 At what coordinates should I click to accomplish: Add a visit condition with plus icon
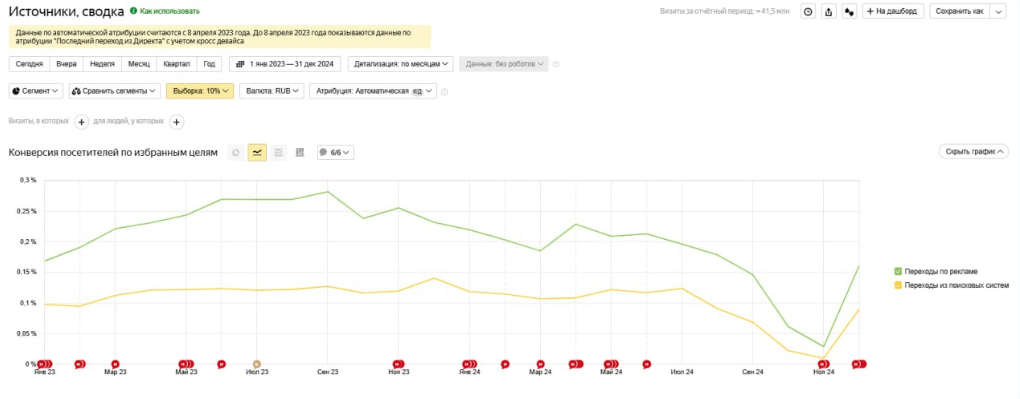pyautogui.click(x=81, y=122)
